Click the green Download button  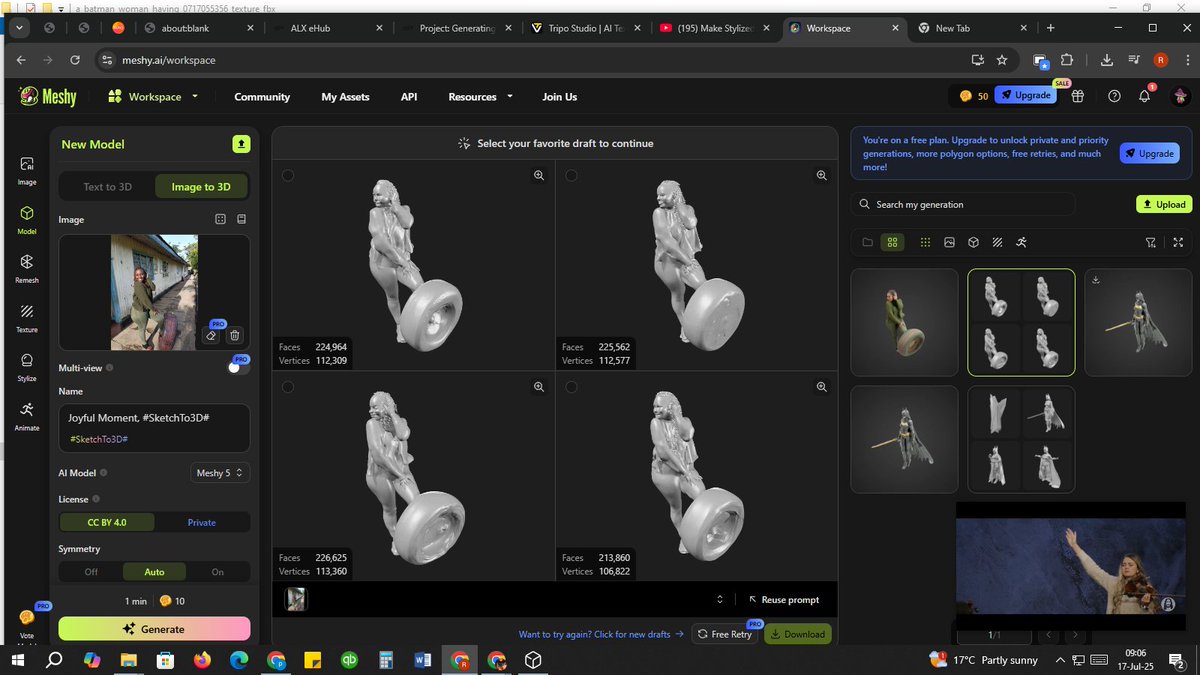click(798, 634)
